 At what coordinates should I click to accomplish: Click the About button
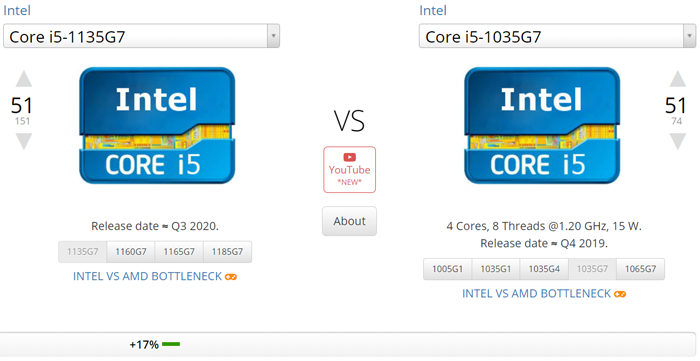pyautogui.click(x=350, y=221)
